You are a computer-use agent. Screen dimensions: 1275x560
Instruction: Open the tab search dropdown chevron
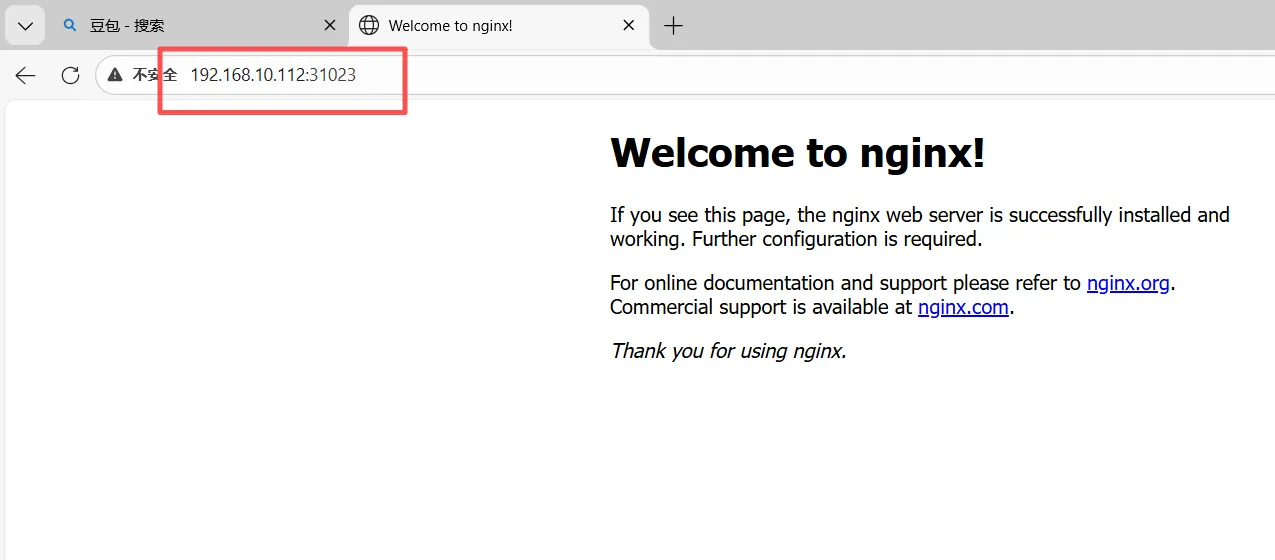pos(25,26)
